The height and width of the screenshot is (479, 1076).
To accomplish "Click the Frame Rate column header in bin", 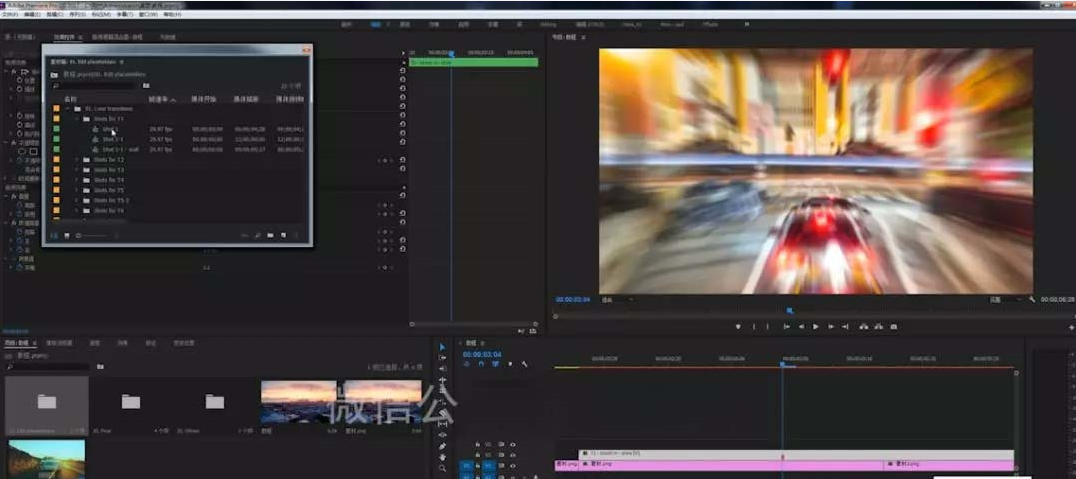I will [161, 100].
